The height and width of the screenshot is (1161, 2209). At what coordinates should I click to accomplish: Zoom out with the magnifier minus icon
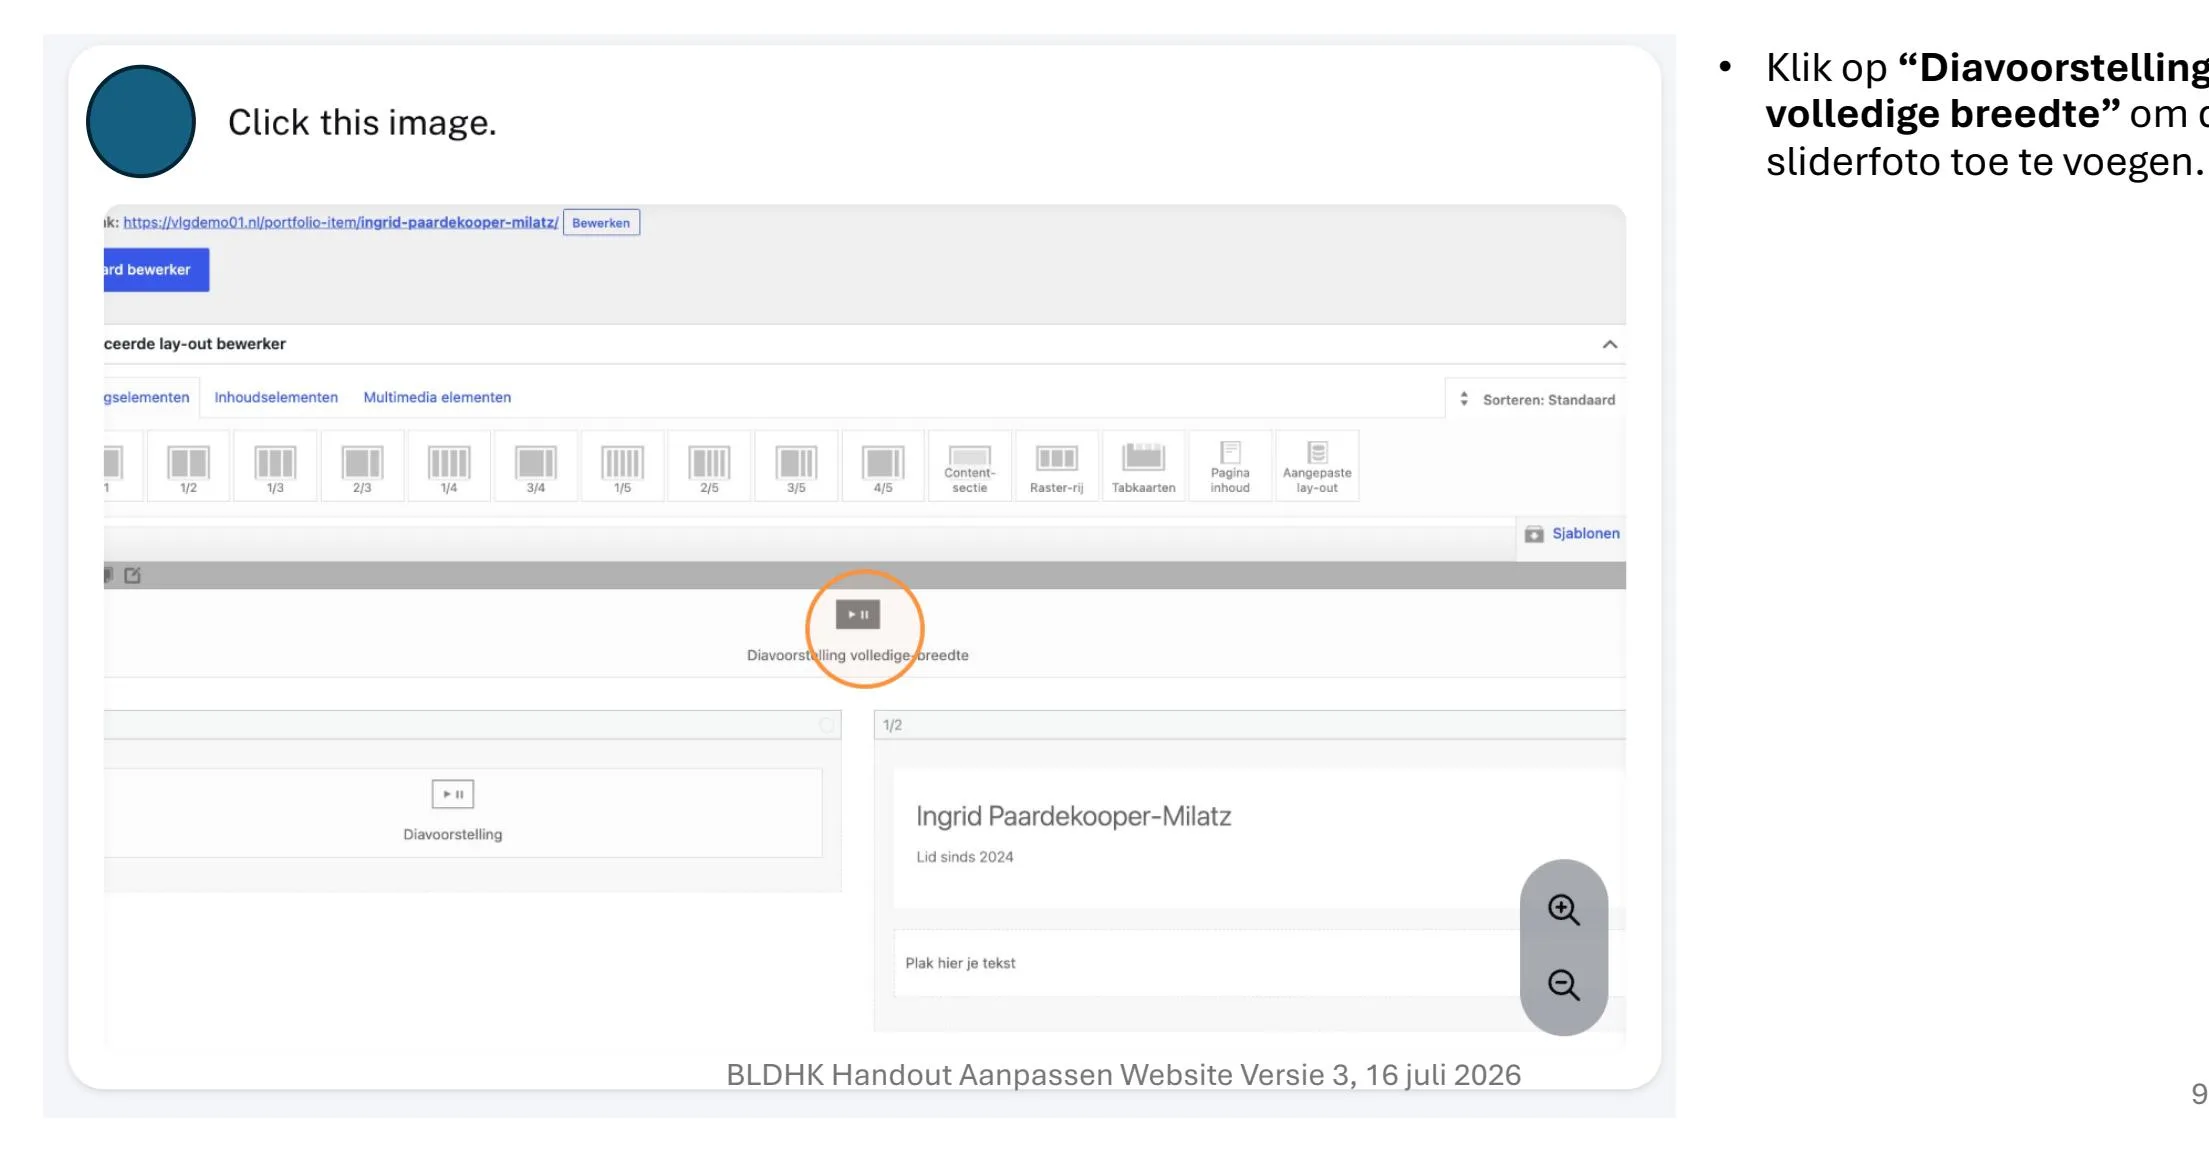(1563, 985)
